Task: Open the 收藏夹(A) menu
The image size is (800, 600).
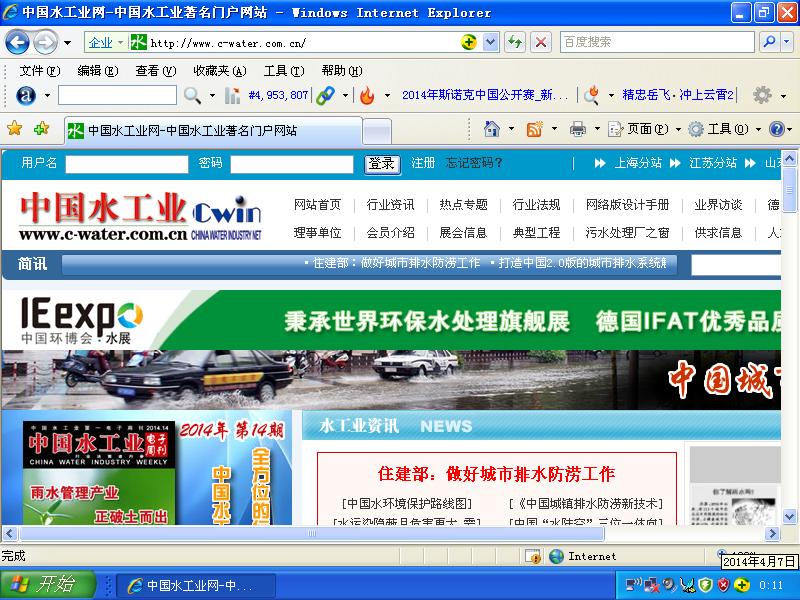Action: coord(220,71)
